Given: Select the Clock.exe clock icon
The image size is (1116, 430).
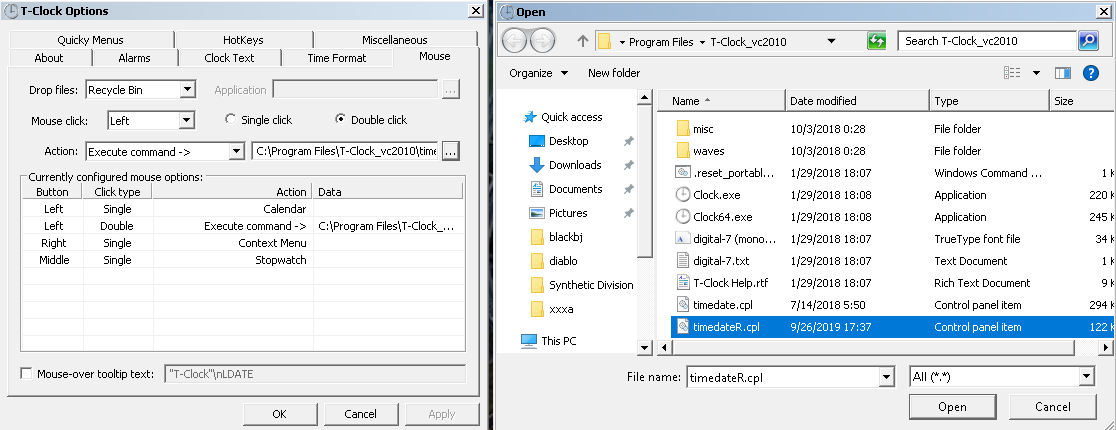Looking at the screenshot, I should click(683, 195).
